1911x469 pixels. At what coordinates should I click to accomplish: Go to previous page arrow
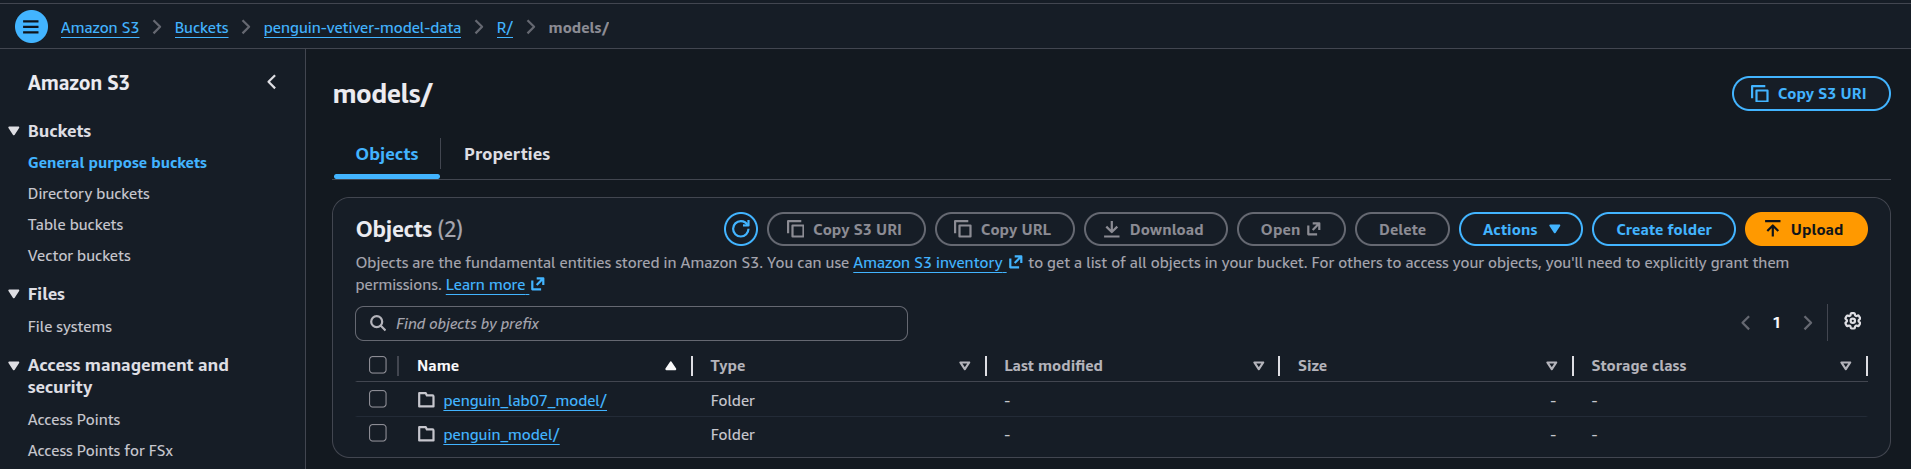(x=1746, y=322)
